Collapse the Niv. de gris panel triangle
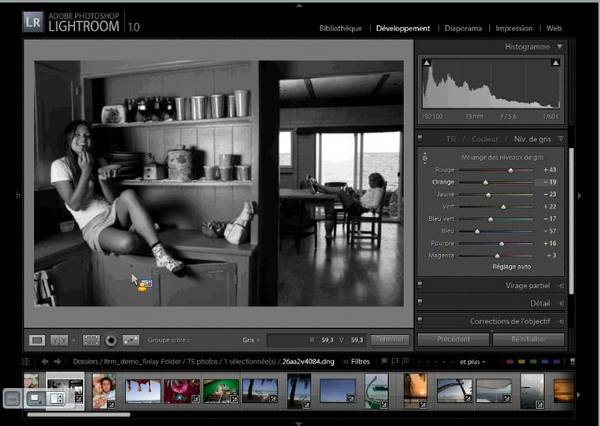 pyautogui.click(x=561, y=139)
